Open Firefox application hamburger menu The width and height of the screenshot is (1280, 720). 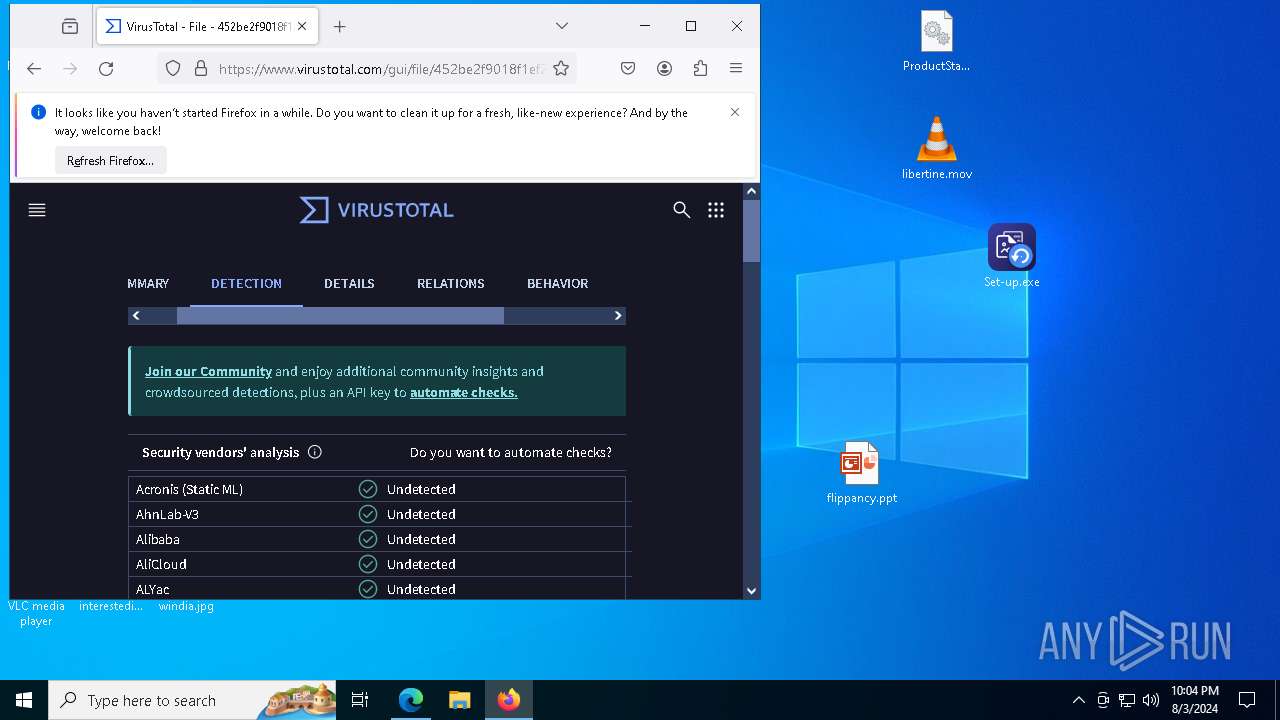(x=736, y=69)
